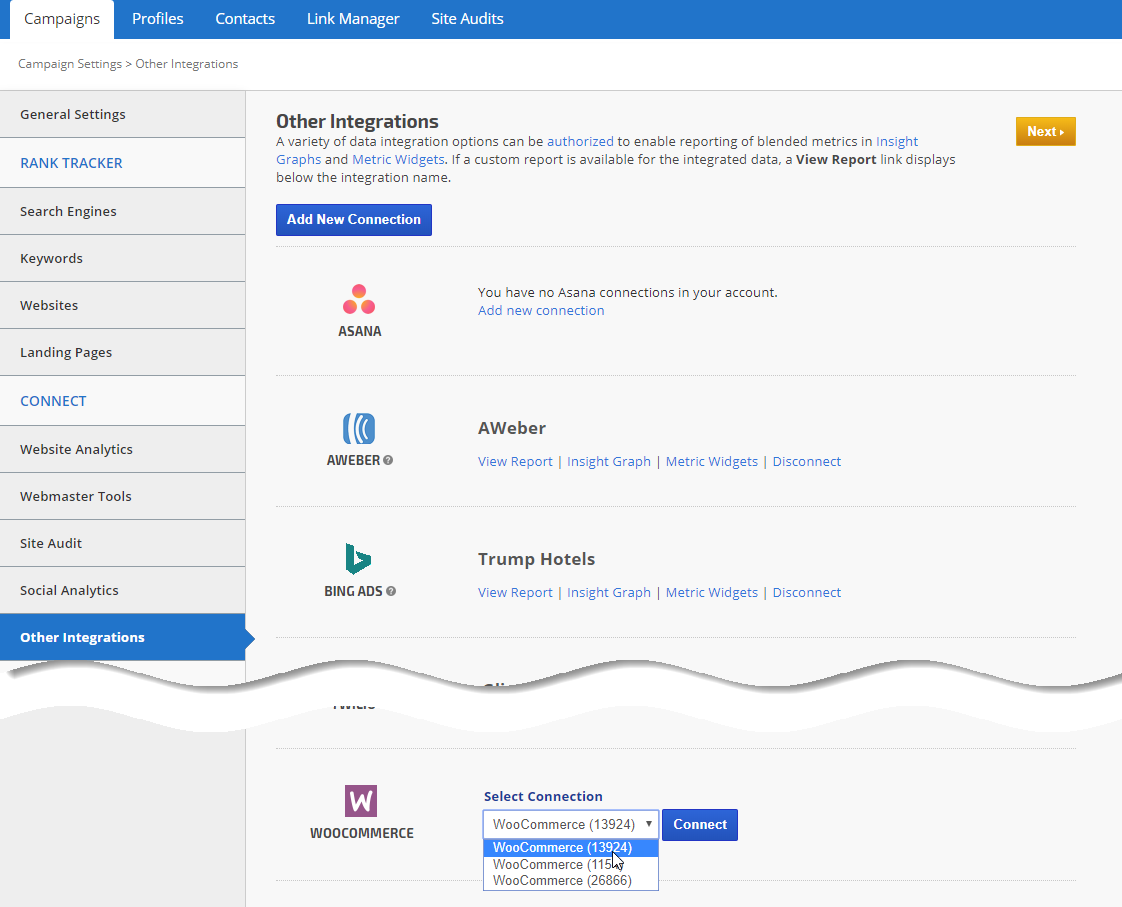Image resolution: width=1122 pixels, height=907 pixels.
Task: Click the Asana logo icon
Action: click(359, 299)
